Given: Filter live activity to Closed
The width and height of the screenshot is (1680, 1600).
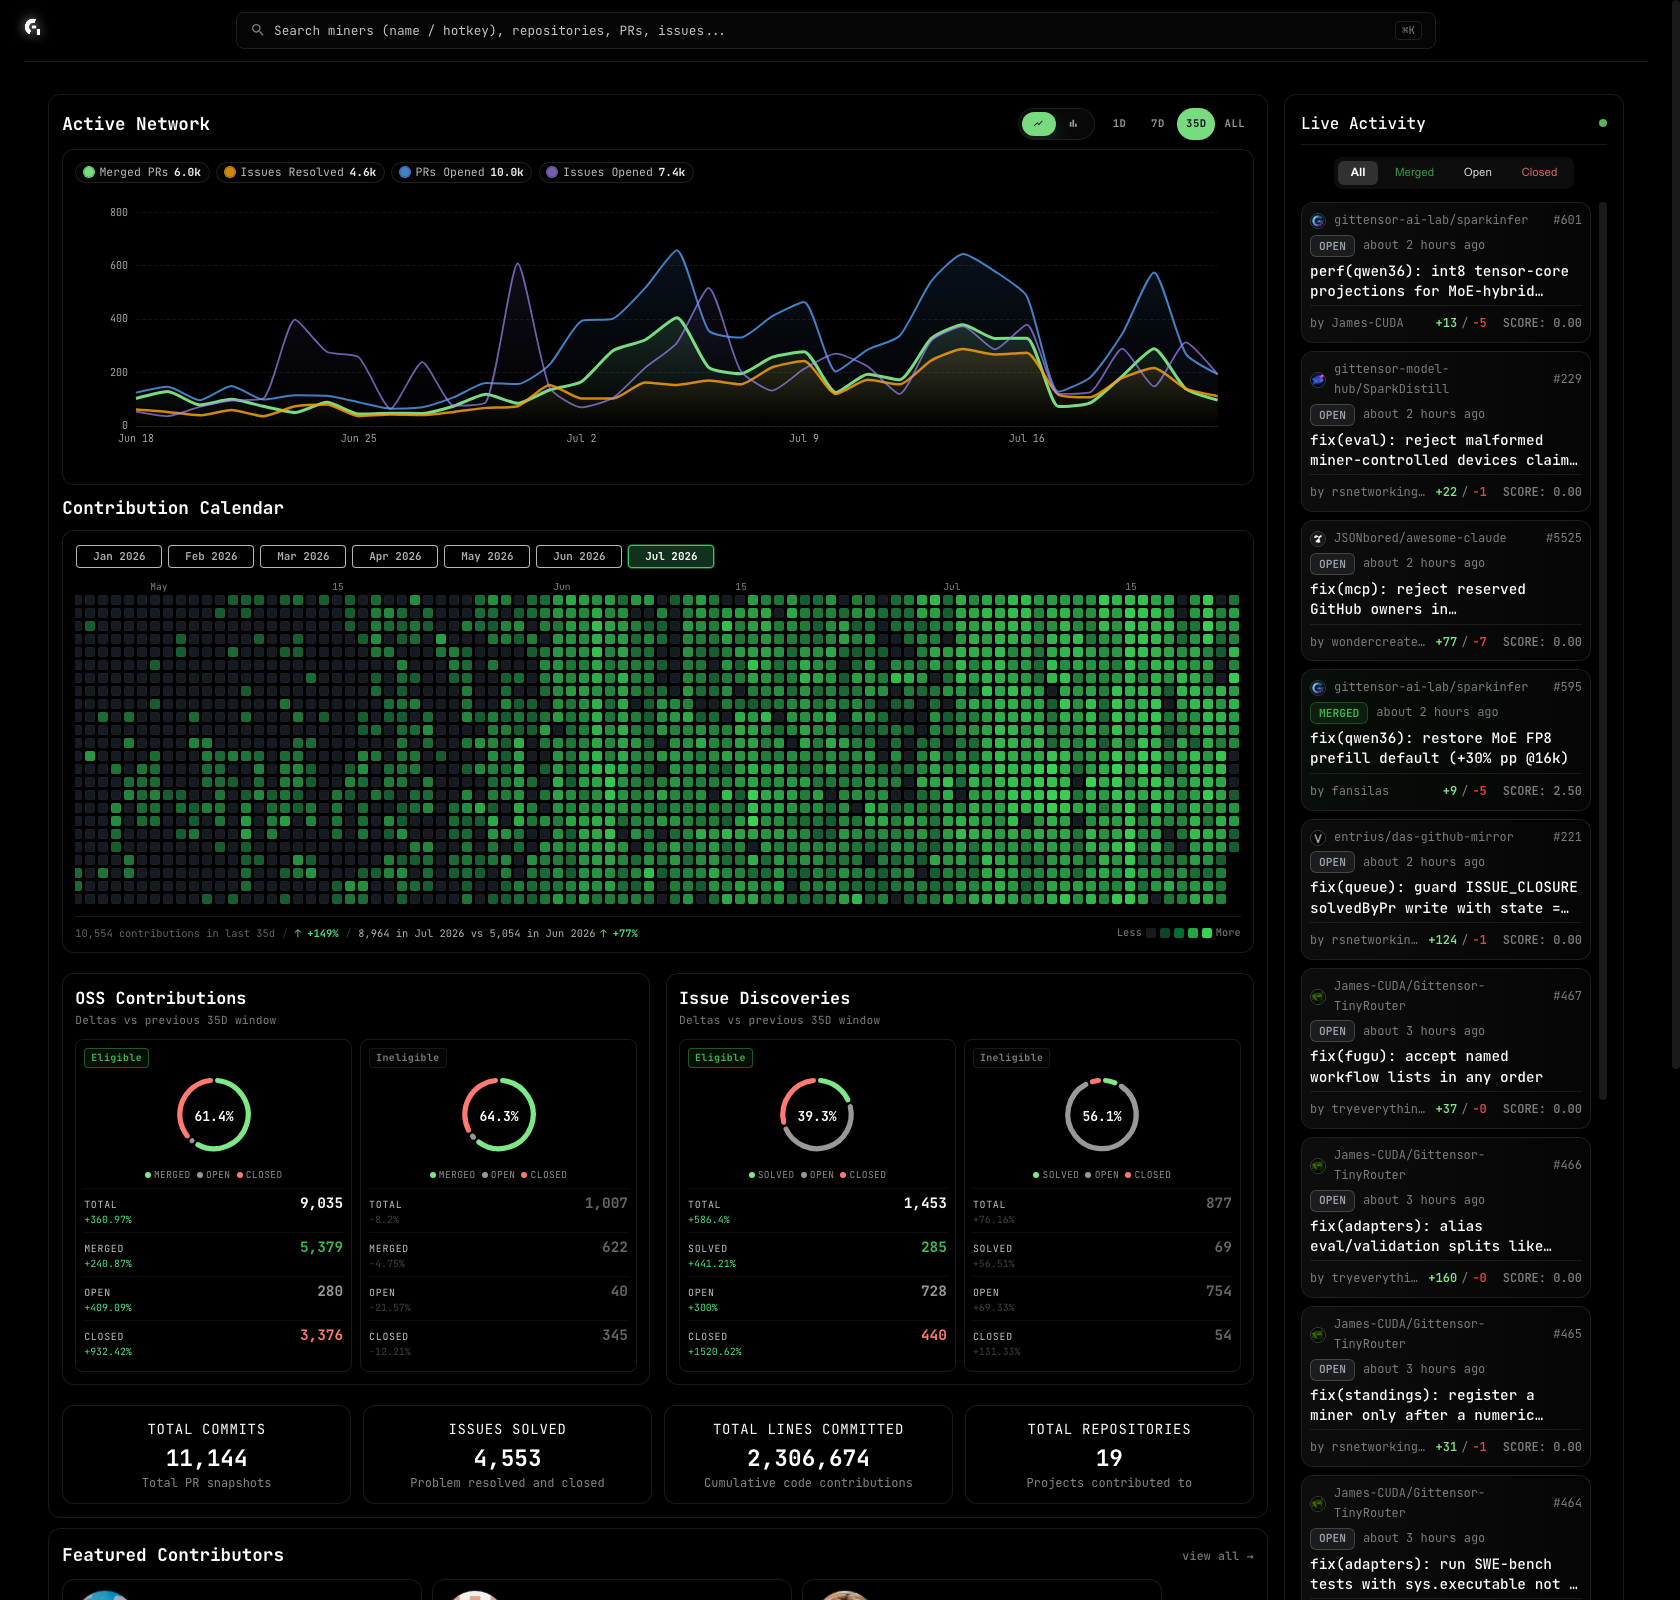Looking at the screenshot, I should click(1539, 172).
